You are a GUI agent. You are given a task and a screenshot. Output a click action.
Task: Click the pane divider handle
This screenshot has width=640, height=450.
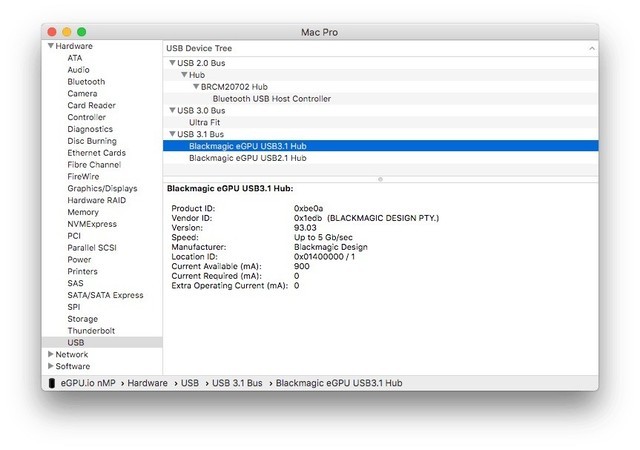[x=380, y=179]
